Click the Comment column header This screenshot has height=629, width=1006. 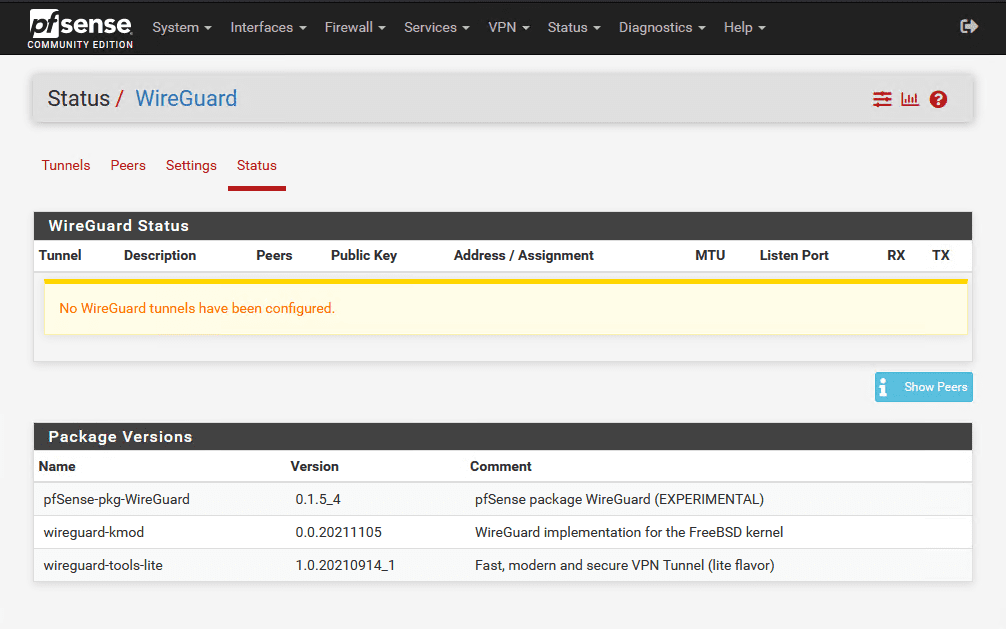[500, 467]
